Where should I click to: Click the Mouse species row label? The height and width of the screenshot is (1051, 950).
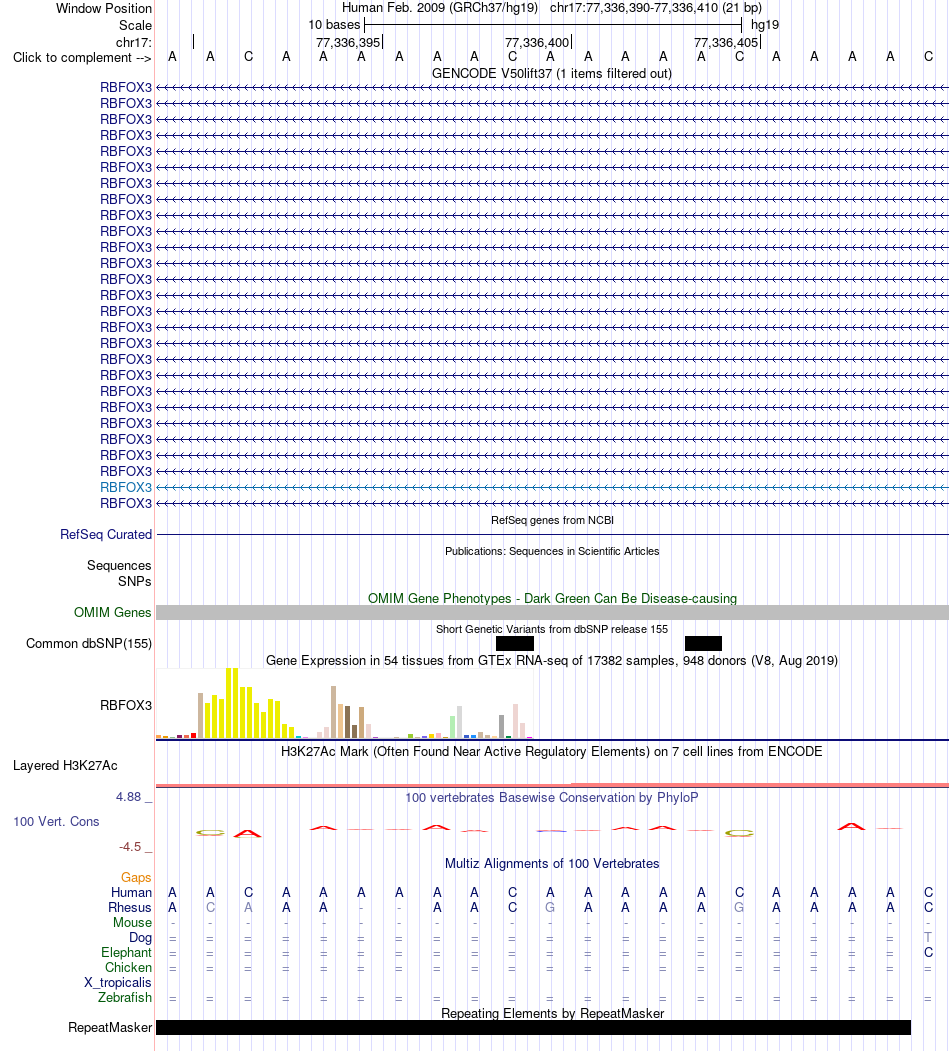coord(132,922)
